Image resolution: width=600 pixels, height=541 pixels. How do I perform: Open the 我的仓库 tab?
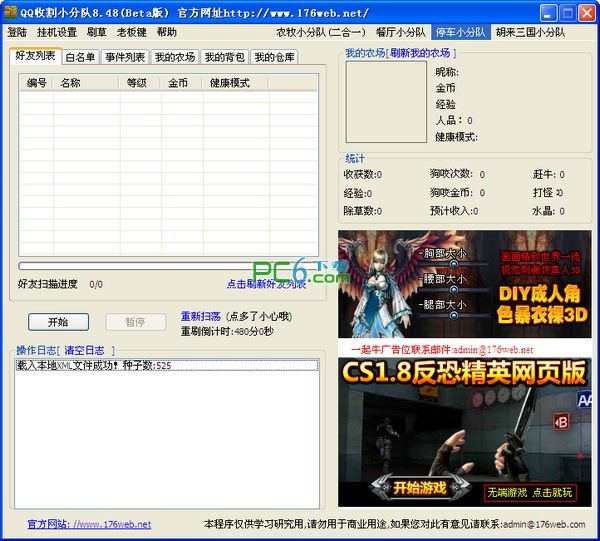(274, 57)
